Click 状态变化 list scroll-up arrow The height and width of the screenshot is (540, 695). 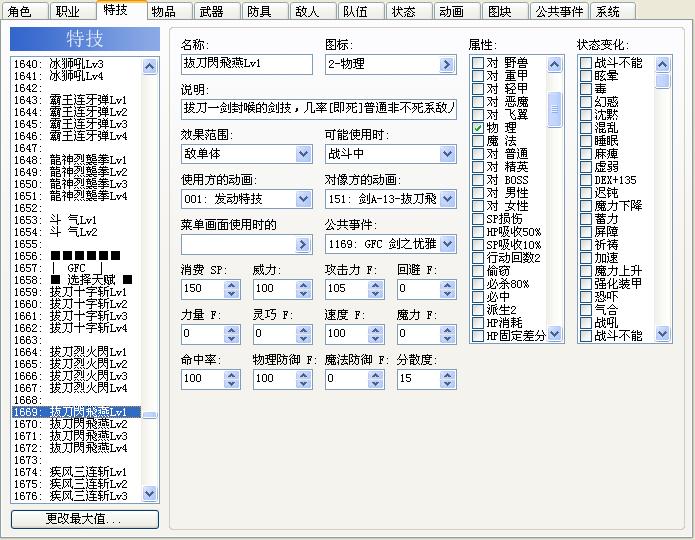point(662,65)
